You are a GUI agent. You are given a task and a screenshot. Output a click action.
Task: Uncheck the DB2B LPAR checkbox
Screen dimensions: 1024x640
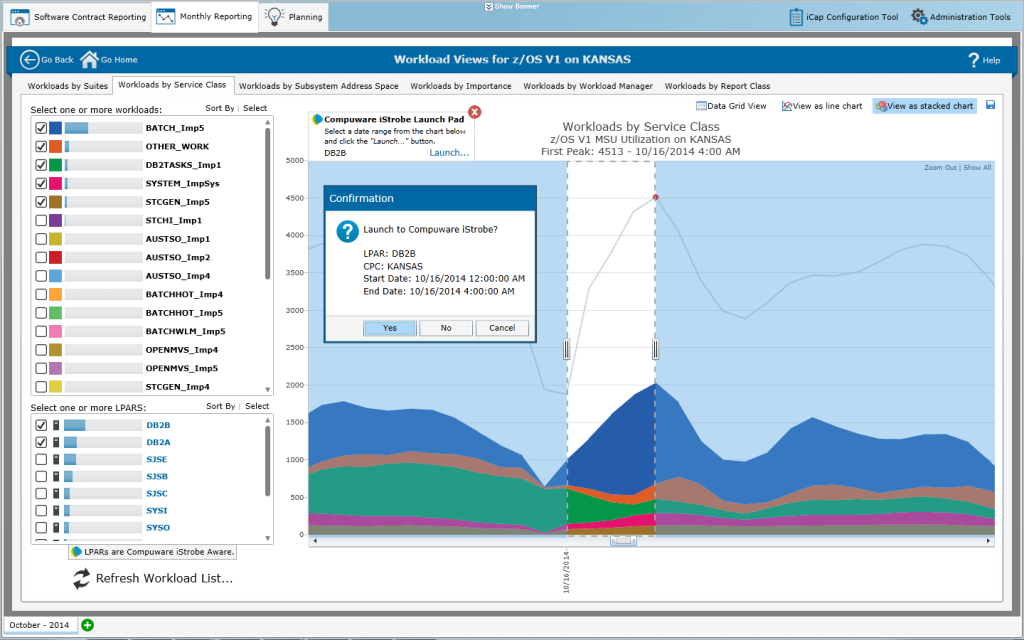(x=41, y=425)
